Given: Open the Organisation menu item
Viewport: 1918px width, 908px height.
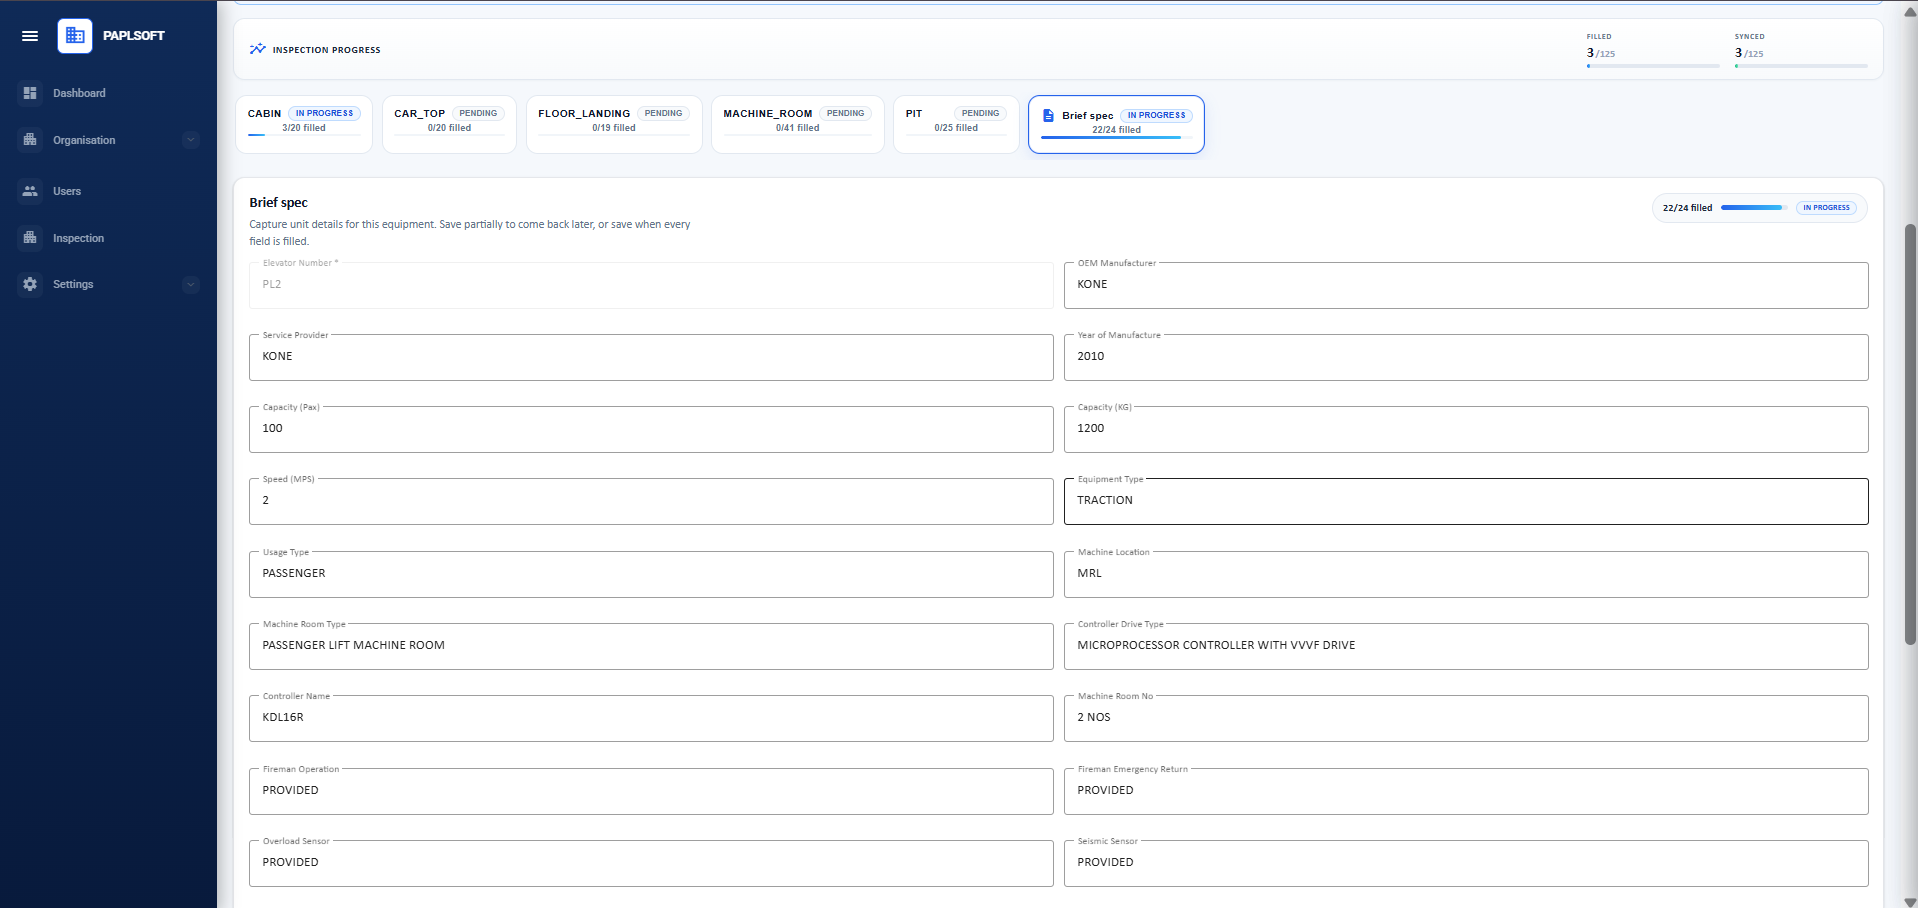Looking at the screenshot, I should (x=84, y=140).
